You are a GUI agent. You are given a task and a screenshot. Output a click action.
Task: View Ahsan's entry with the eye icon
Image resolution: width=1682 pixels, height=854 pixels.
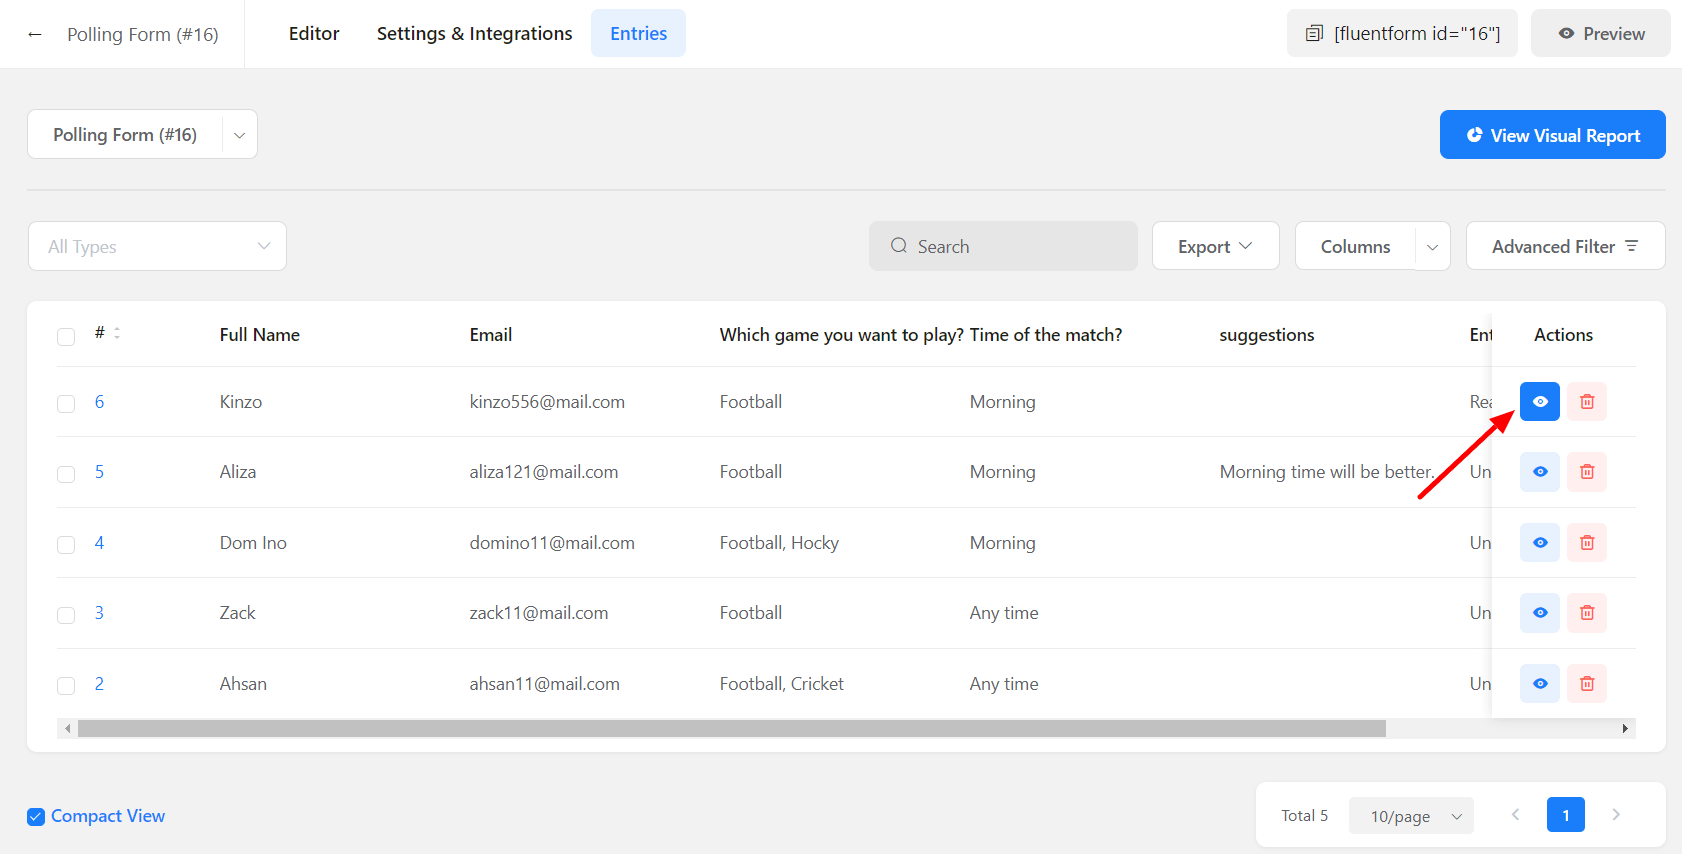pyautogui.click(x=1539, y=684)
